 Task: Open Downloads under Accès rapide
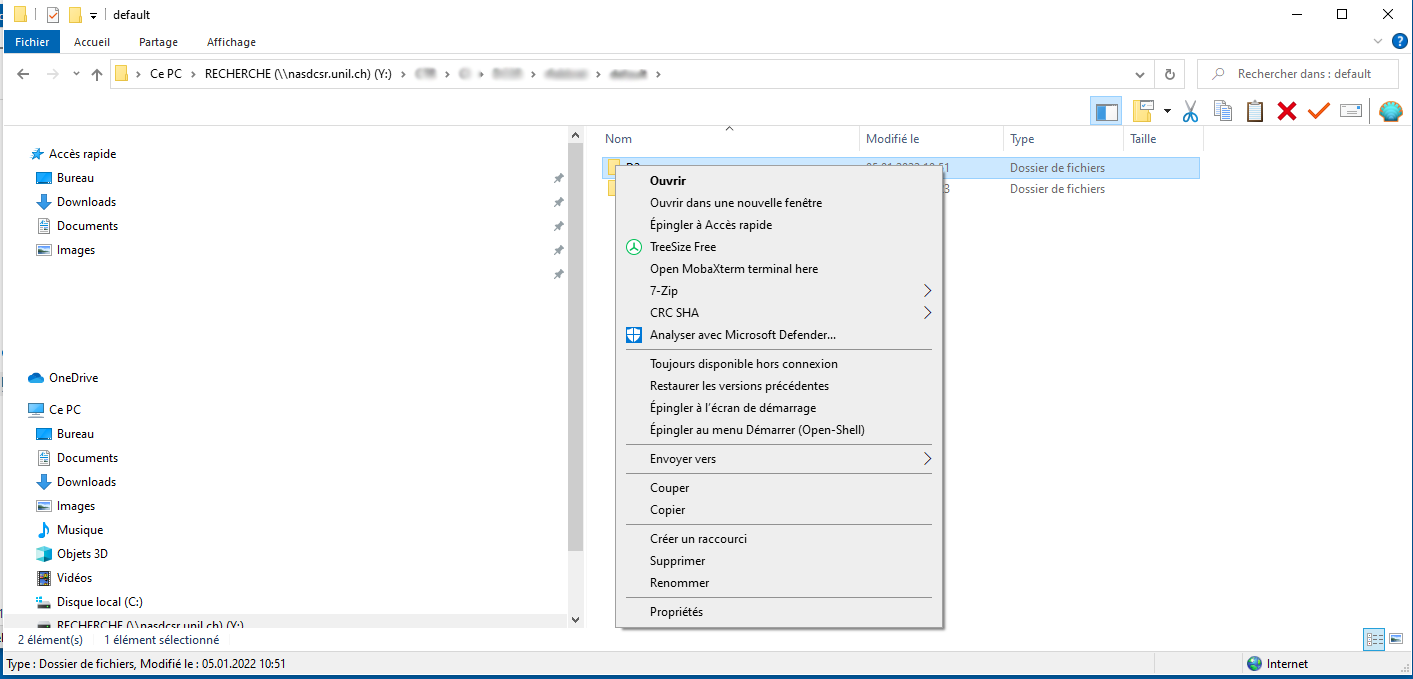click(x=86, y=202)
